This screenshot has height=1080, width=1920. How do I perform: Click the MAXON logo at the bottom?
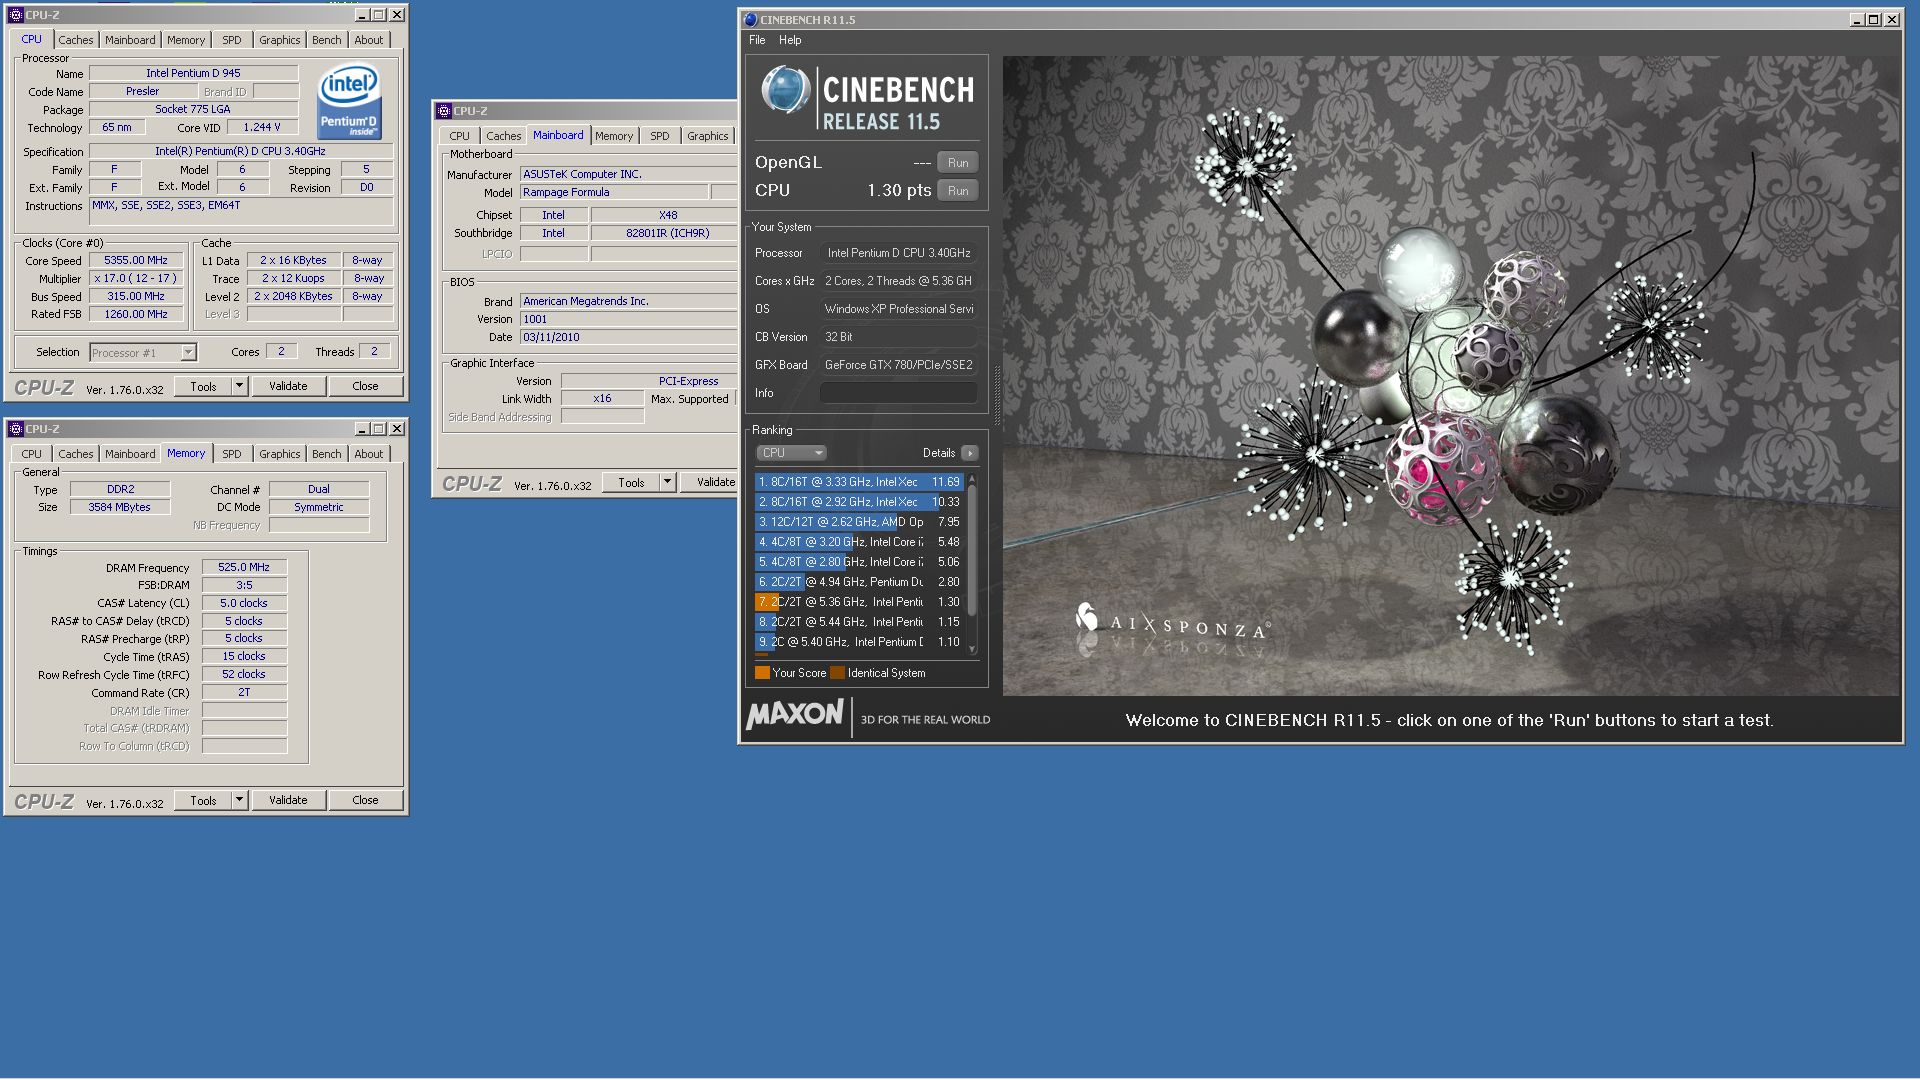click(x=795, y=714)
